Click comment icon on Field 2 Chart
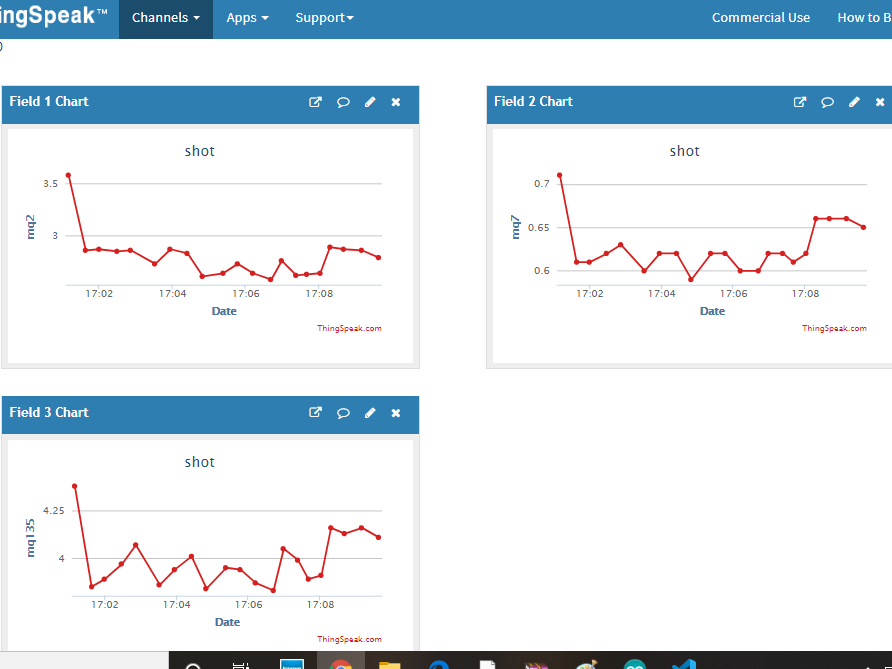This screenshot has width=892, height=669. click(x=828, y=102)
